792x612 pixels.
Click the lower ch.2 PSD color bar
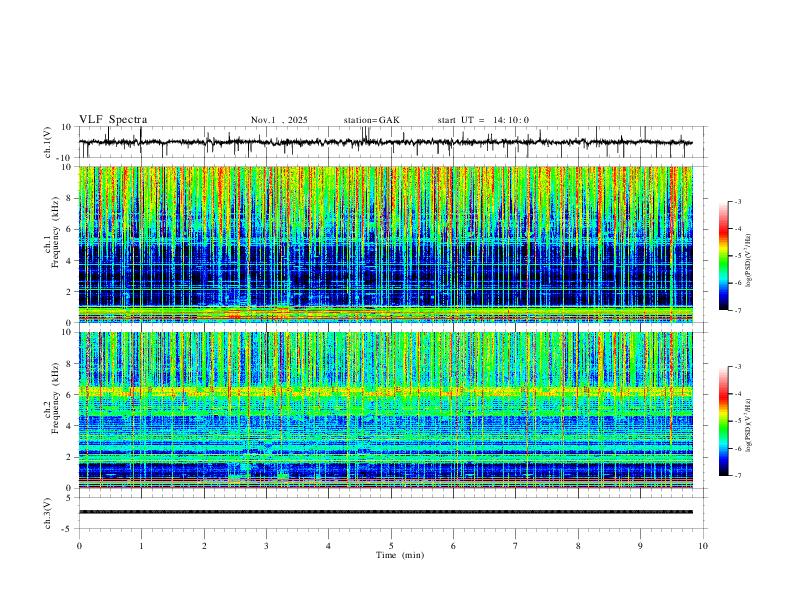723,421
